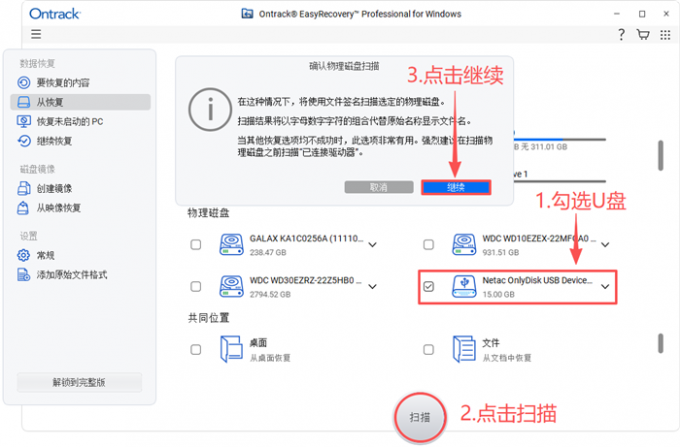This screenshot has width=680, height=447.
Task: Expand the WDC WD30EZRZ disk chevron
Action: [373, 287]
